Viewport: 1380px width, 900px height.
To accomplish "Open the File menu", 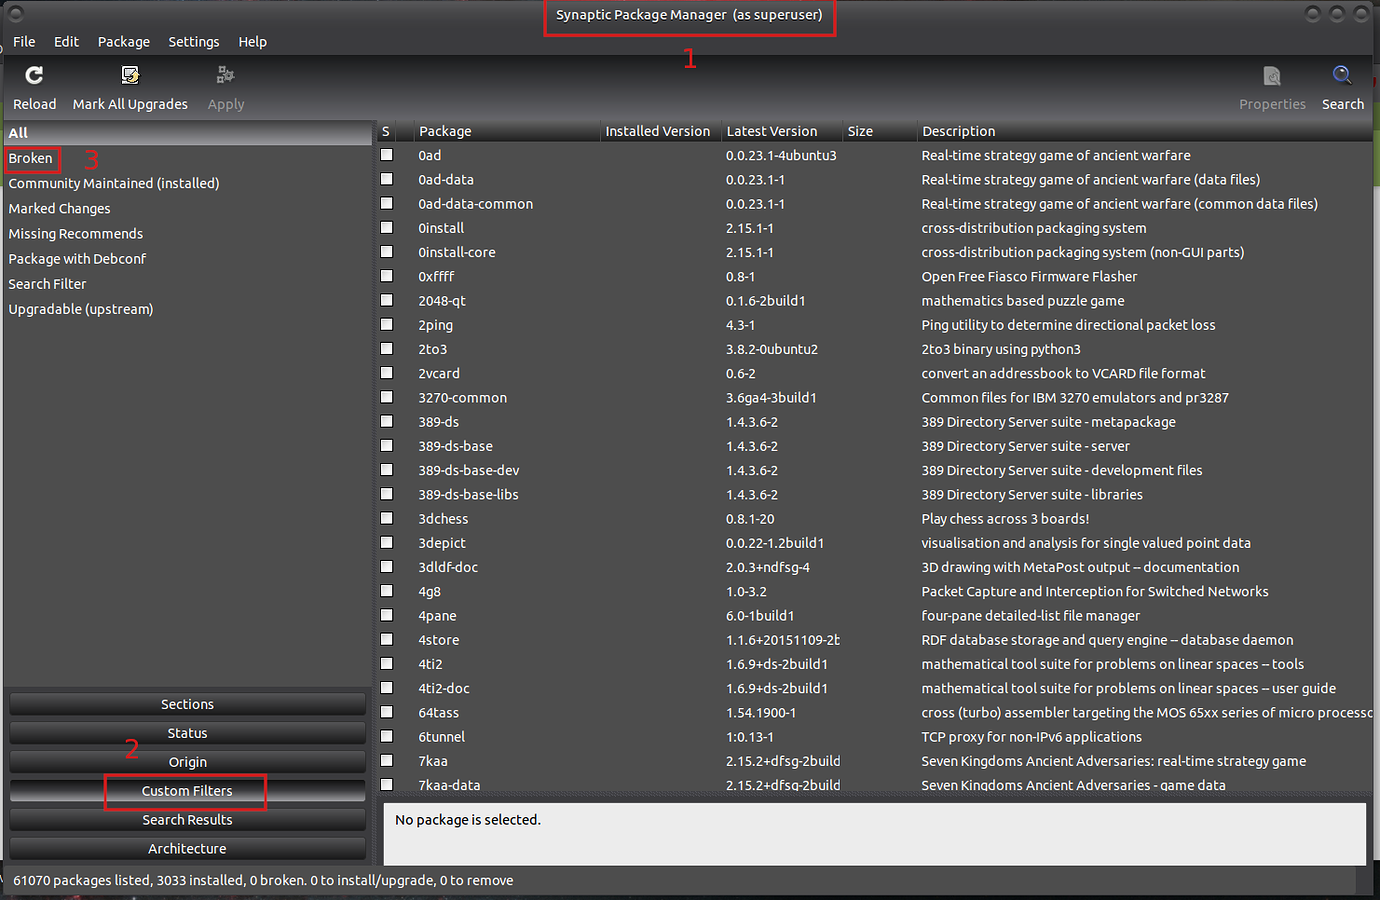I will pos(24,42).
